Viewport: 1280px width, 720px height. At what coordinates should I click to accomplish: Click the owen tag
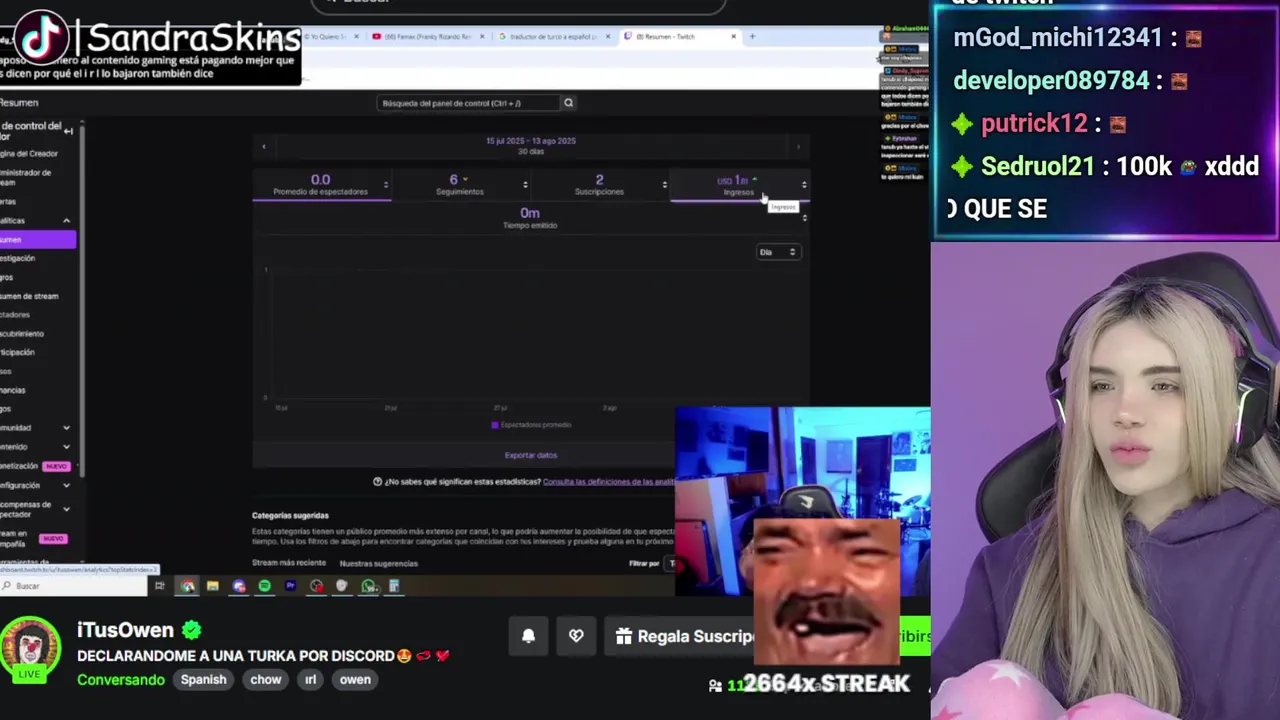point(355,680)
